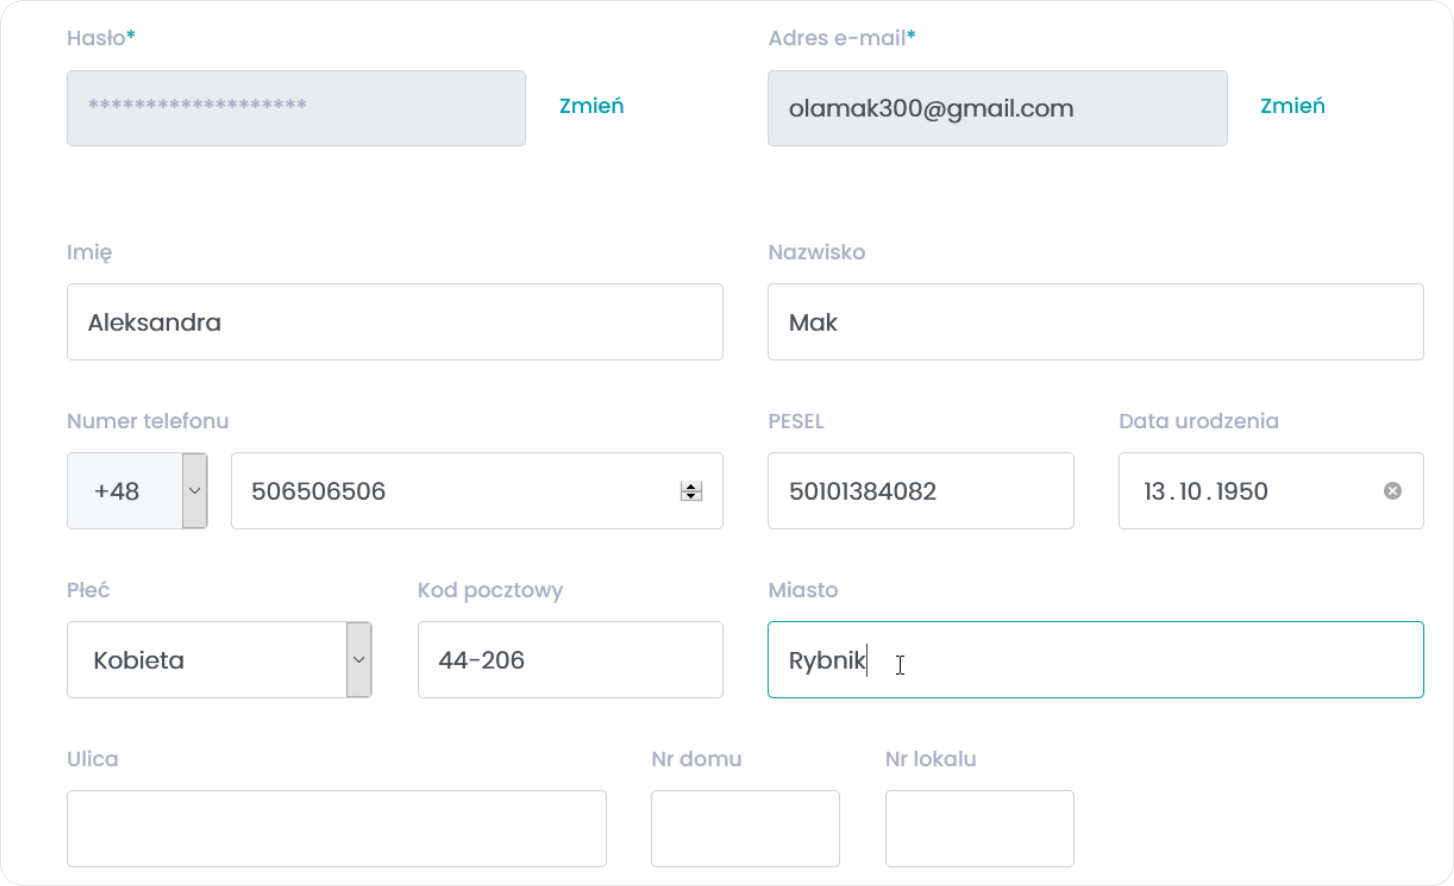Click the Nazwisko field containing Mak
The height and width of the screenshot is (886, 1454).
coord(1095,322)
